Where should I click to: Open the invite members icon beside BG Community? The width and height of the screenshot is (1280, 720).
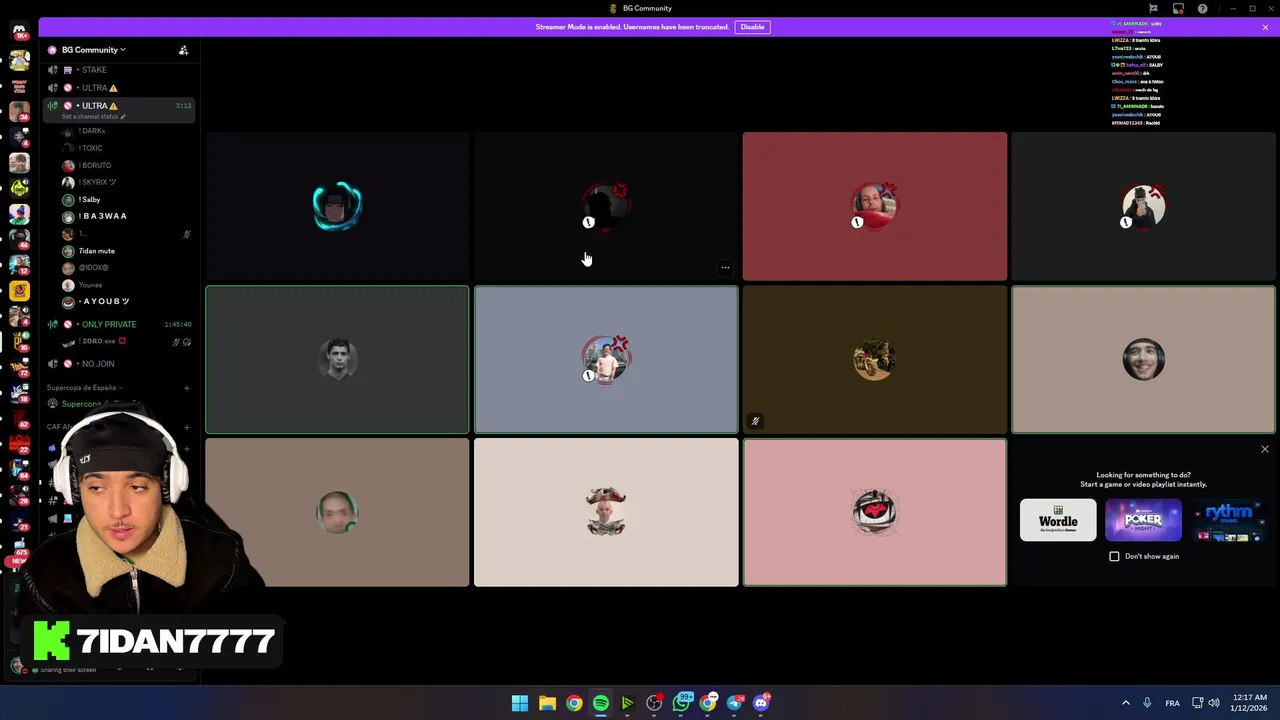[183, 50]
